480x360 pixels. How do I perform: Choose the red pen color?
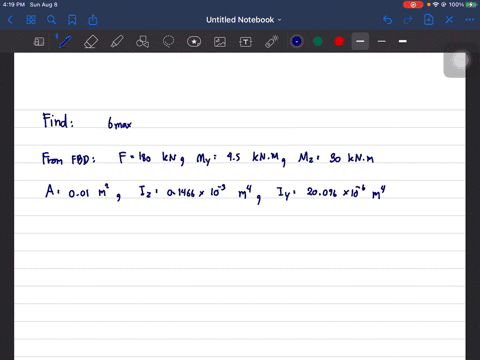point(339,41)
